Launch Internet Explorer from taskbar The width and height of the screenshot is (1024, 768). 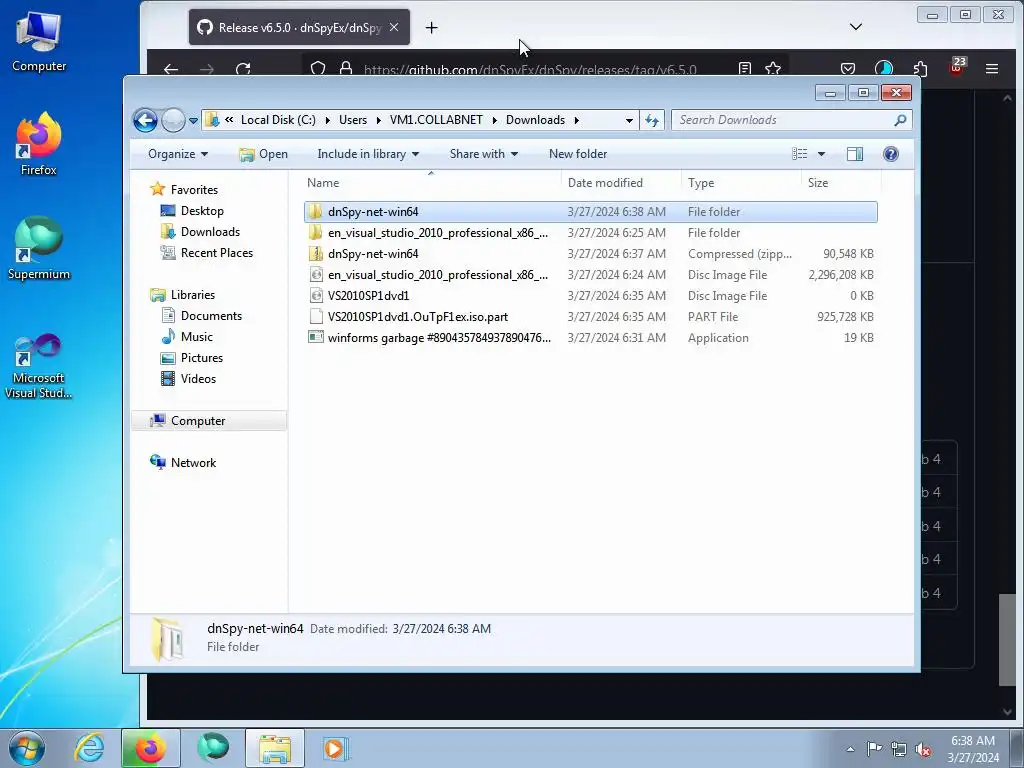click(89, 748)
